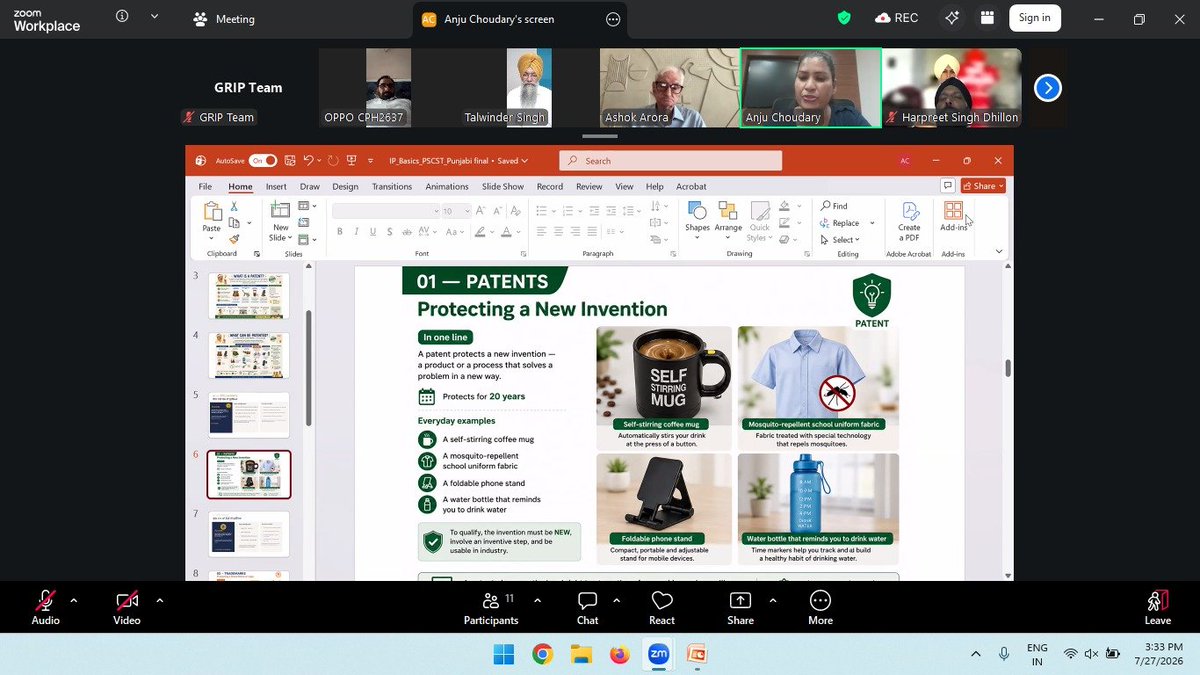This screenshot has height=675, width=1200.
Task: Expand the Video settings arrow
Action: click(160, 601)
